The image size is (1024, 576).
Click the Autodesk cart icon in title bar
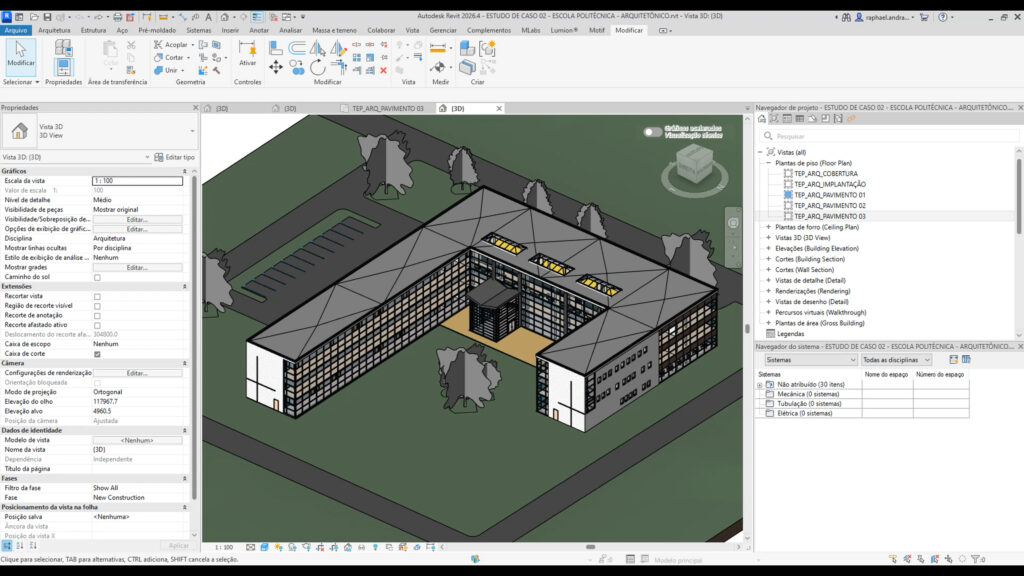coord(923,17)
